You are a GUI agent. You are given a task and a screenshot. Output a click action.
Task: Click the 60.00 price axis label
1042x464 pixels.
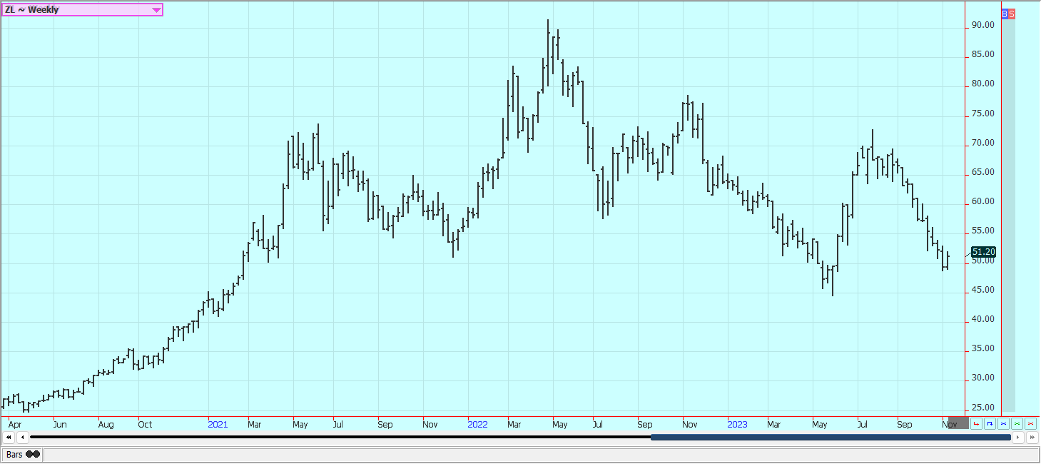983,201
